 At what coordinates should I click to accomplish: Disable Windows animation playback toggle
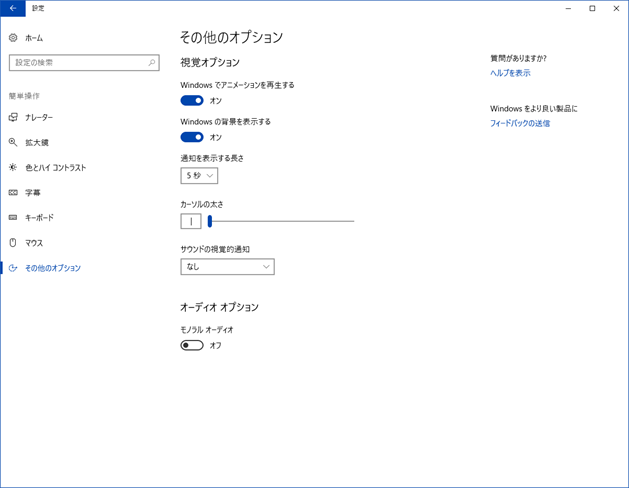192,100
